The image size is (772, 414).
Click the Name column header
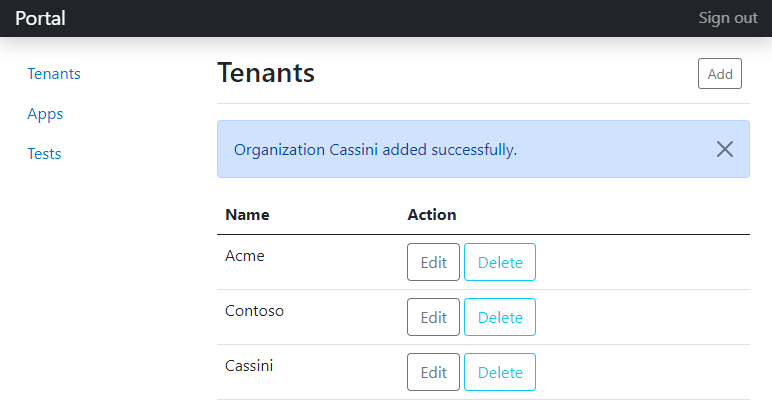(x=247, y=215)
